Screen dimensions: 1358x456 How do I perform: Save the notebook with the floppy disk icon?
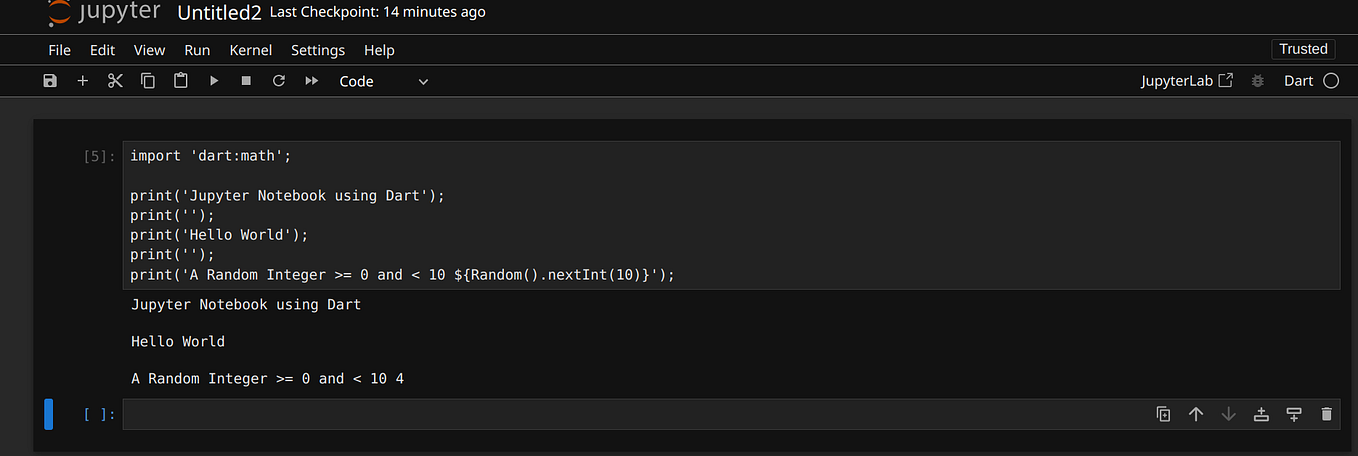(50, 81)
